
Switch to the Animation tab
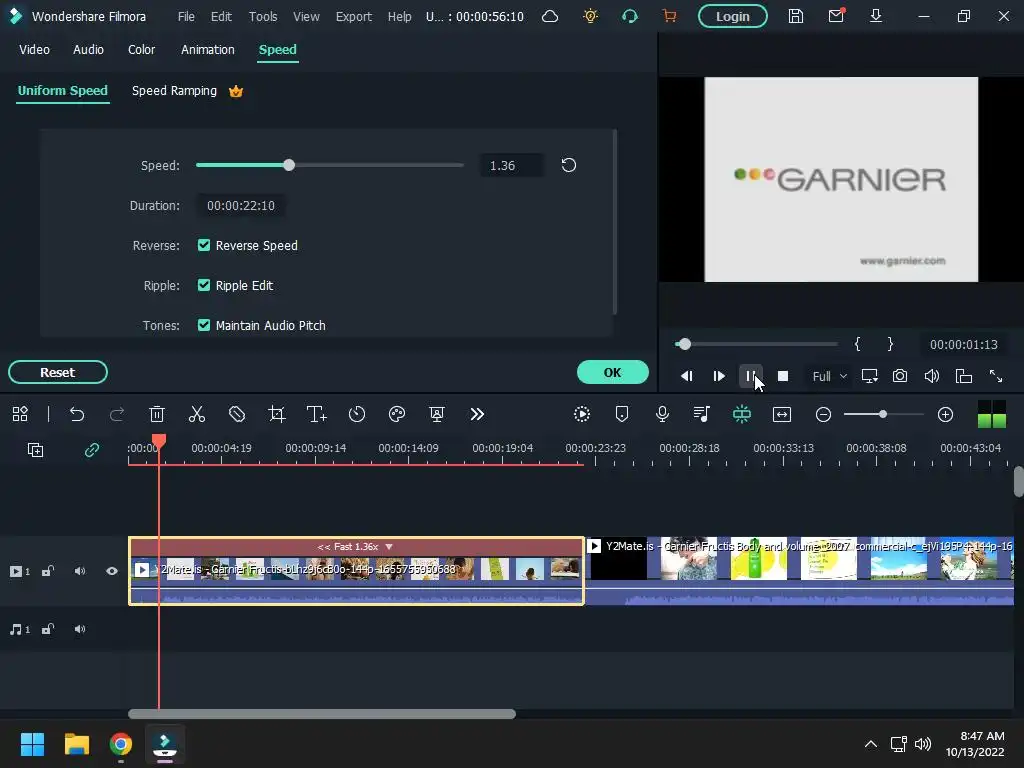(x=208, y=50)
